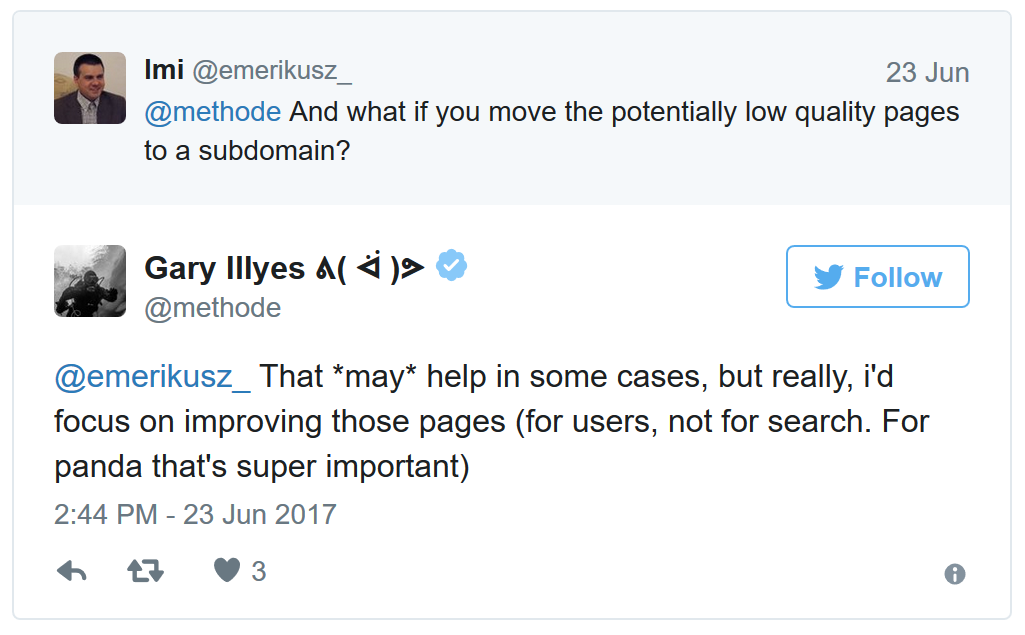Click the display name Imi
1025x635 pixels.
[164, 72]
